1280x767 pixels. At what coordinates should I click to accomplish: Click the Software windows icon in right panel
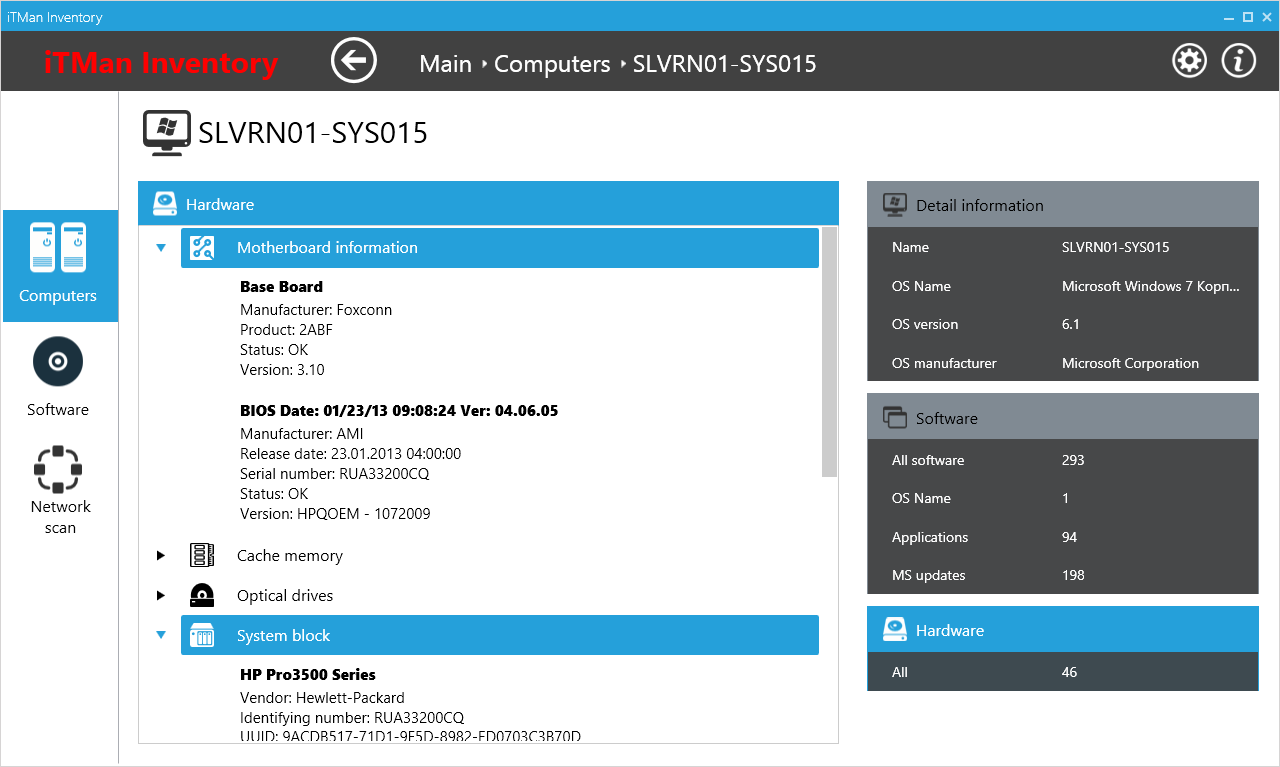coord(895,418)
